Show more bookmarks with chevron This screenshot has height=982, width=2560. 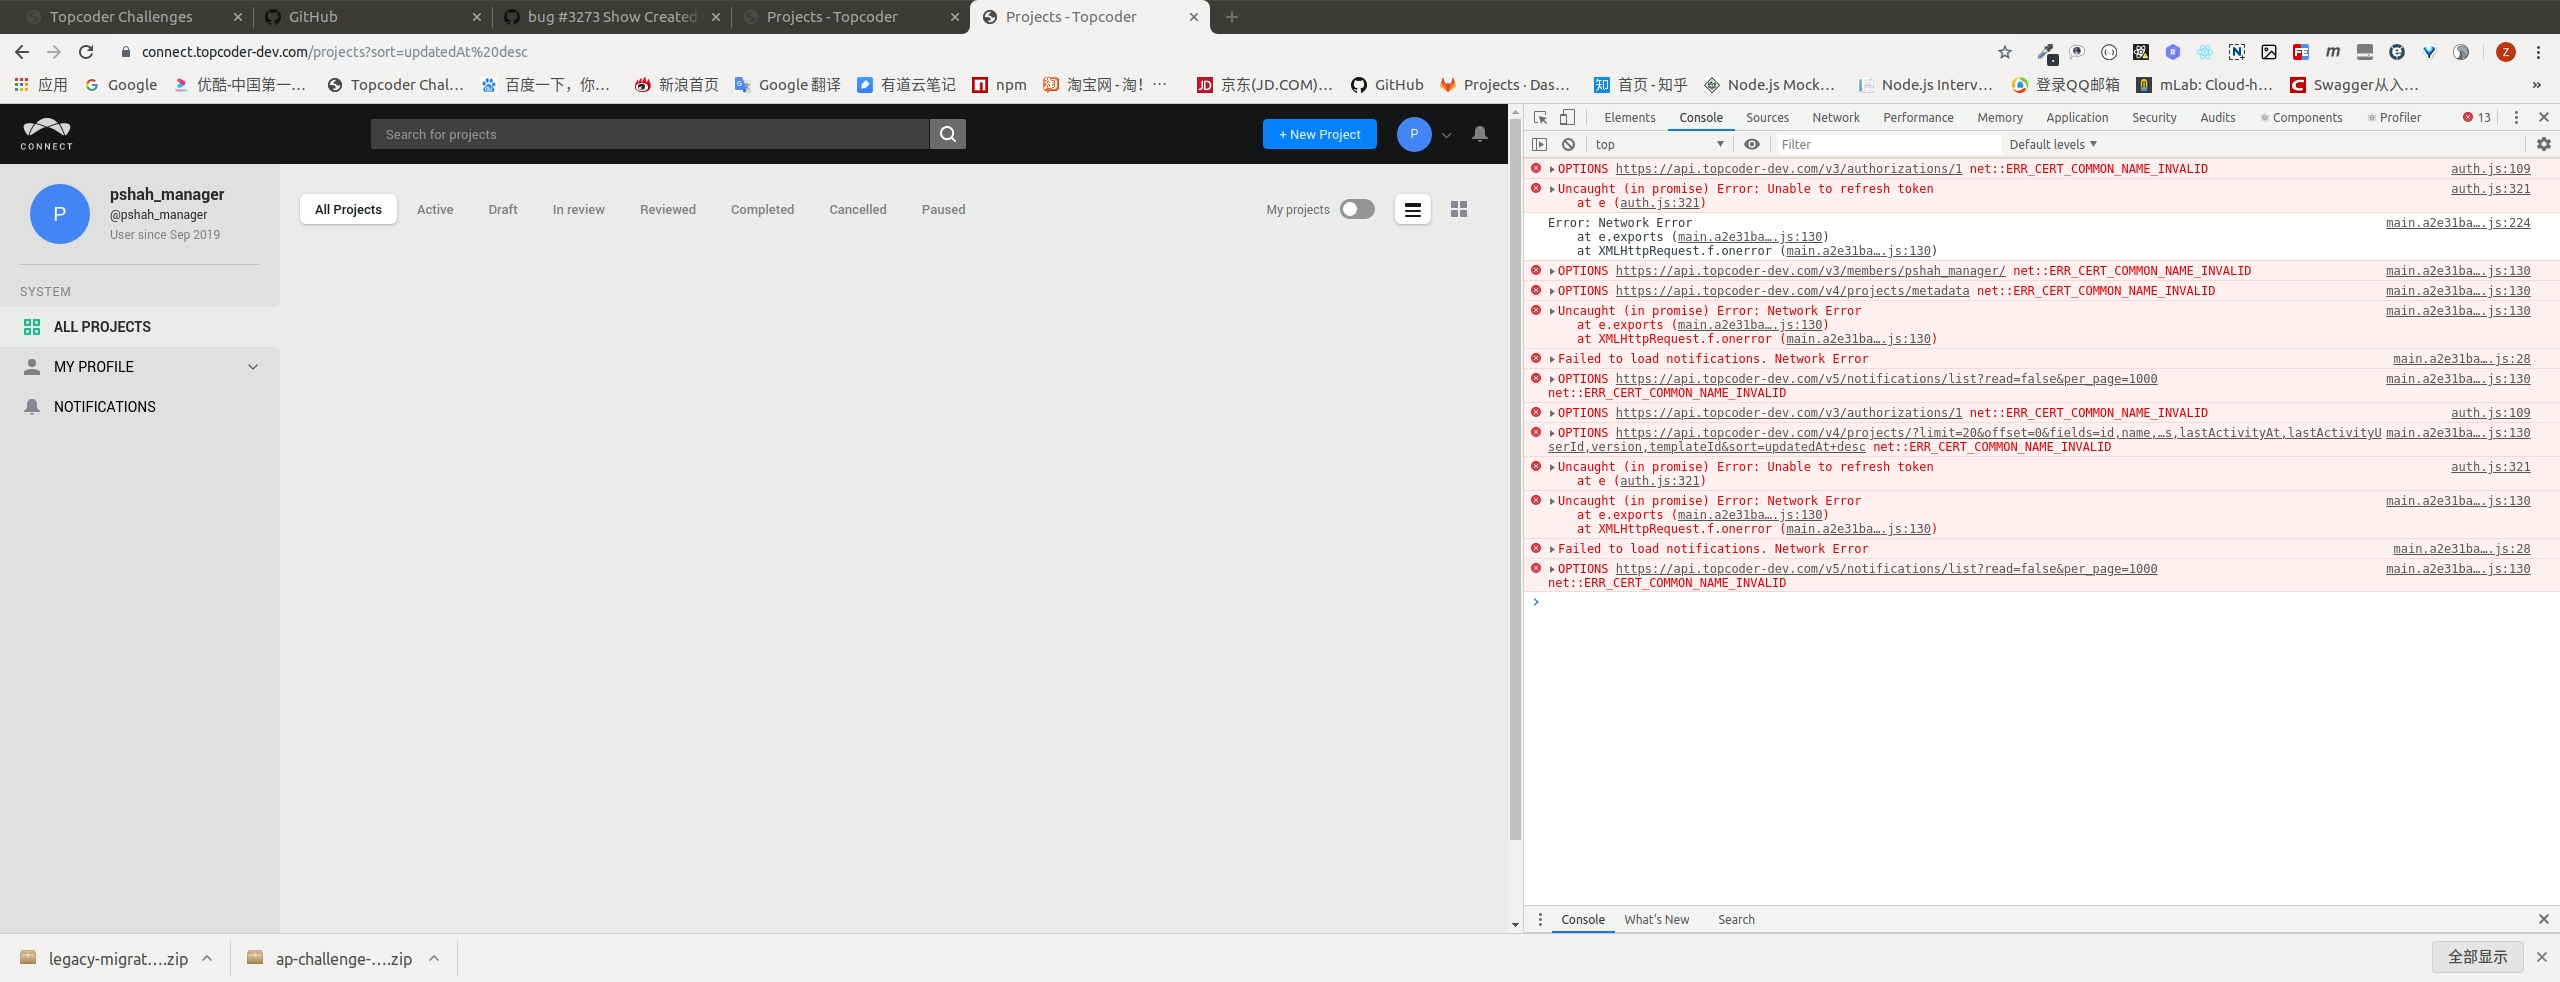2536,85
